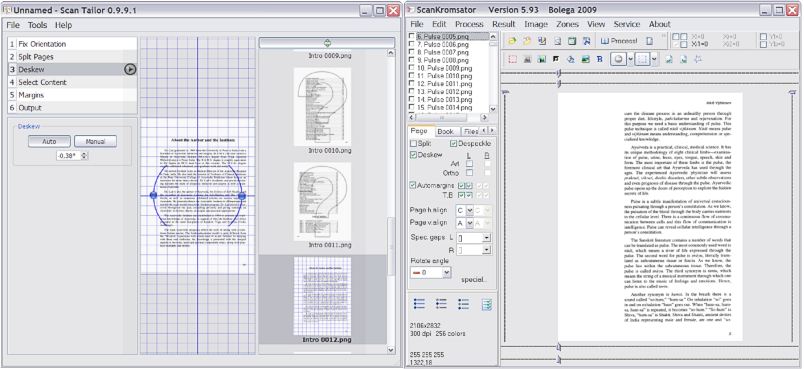
Task: Expand the Spec. gaps L dropdown
Action: [x=486, y=238]
